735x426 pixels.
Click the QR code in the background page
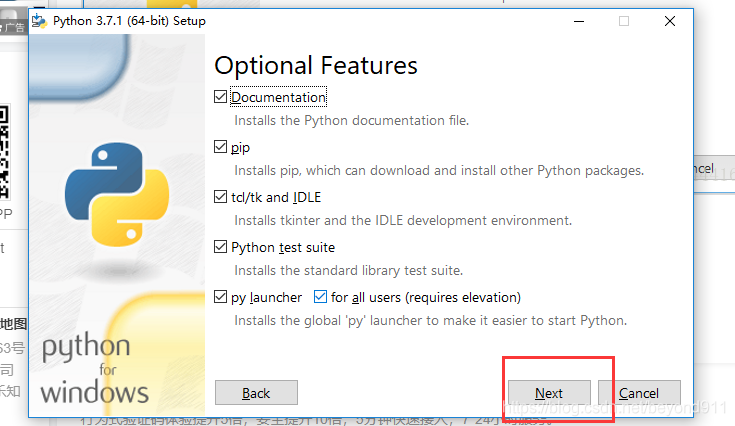point(4,152)
